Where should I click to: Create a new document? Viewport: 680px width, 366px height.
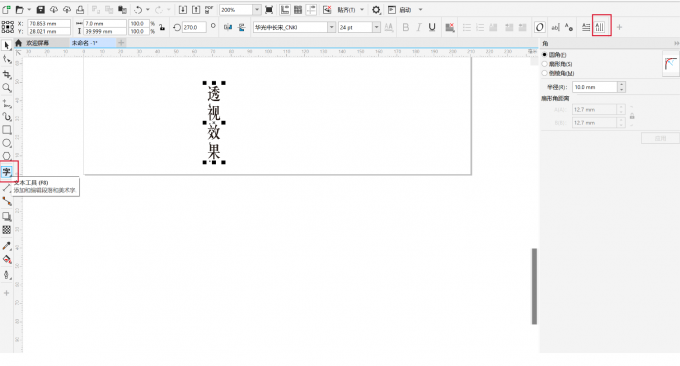coord(7,10)
